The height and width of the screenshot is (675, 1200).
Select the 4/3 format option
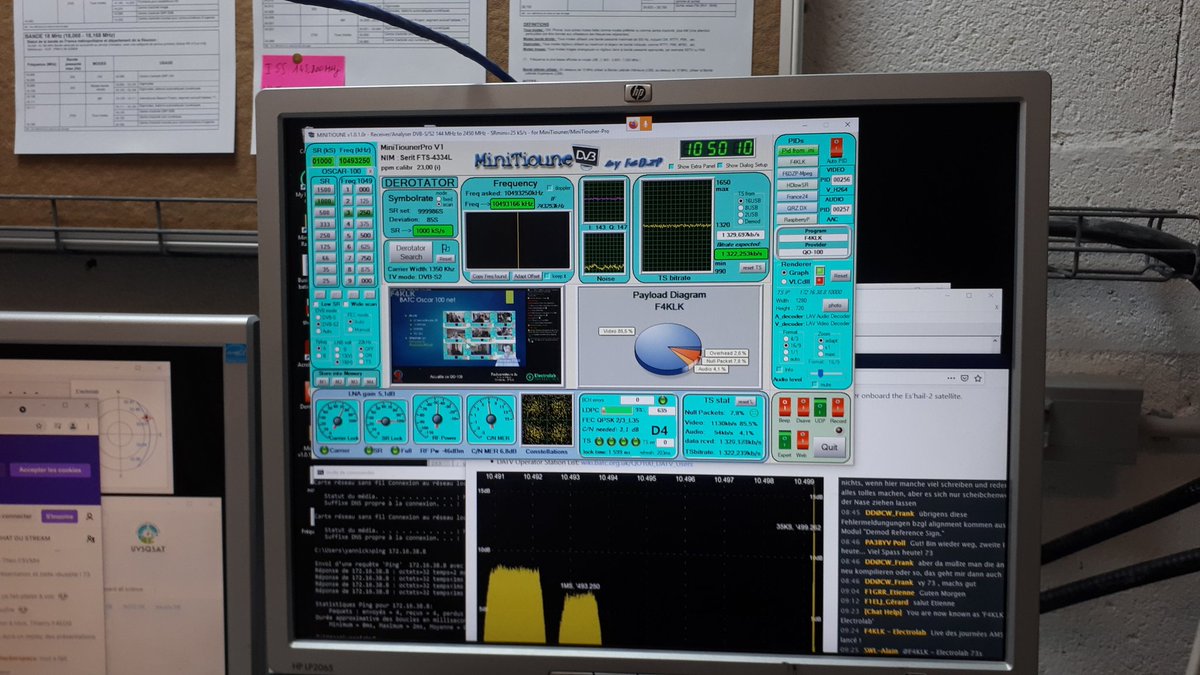click(x=786, y=338)
